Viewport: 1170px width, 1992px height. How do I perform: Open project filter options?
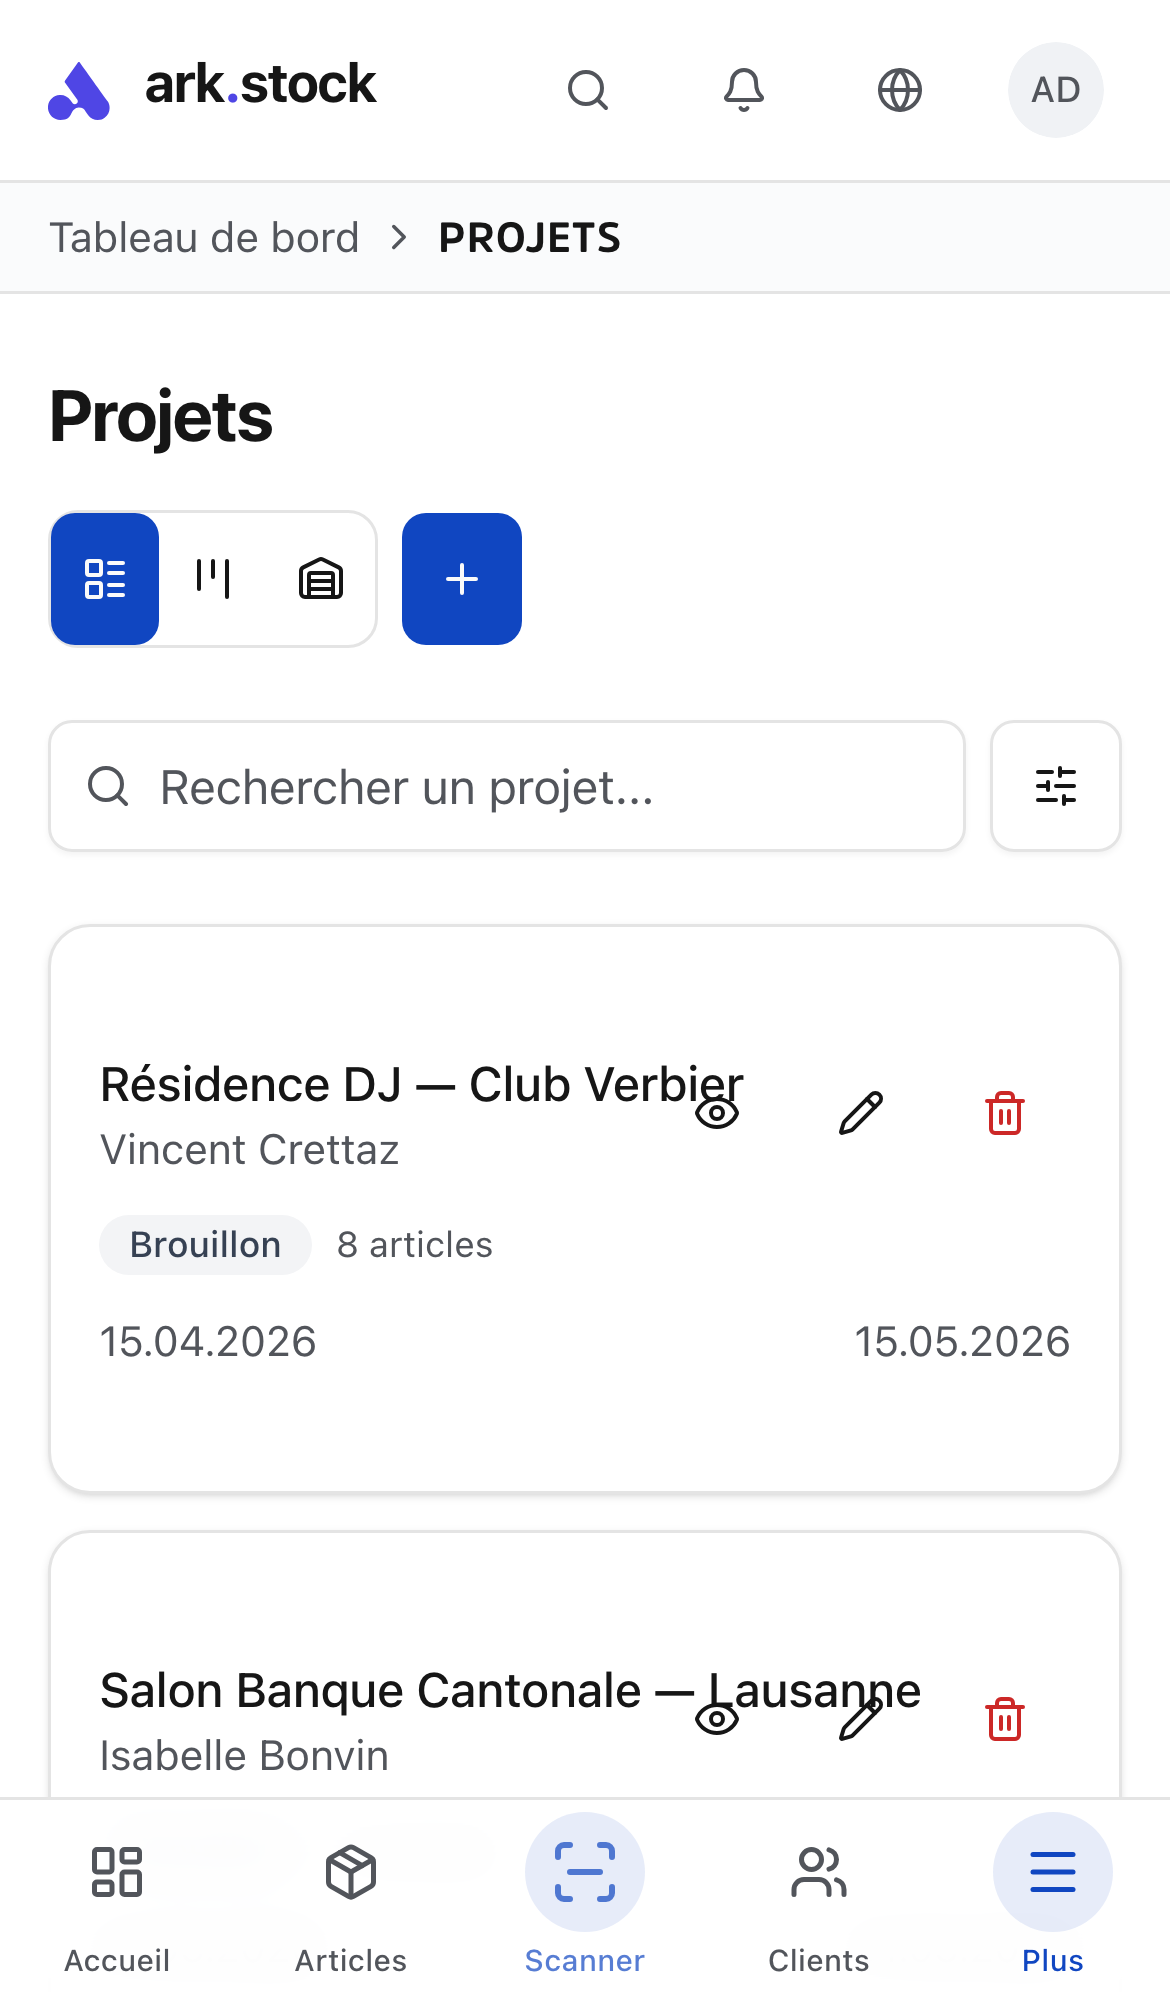pos(1055,786)
